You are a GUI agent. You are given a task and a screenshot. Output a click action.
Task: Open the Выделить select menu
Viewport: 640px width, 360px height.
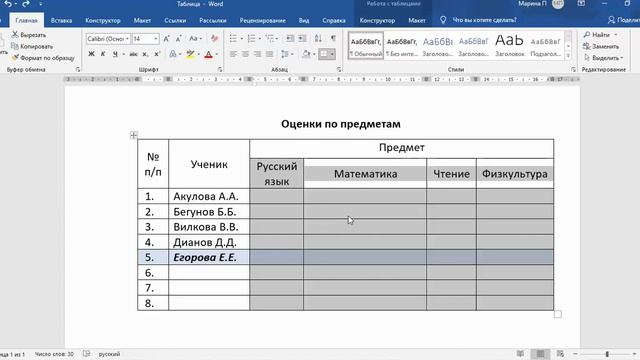(603, 58)
